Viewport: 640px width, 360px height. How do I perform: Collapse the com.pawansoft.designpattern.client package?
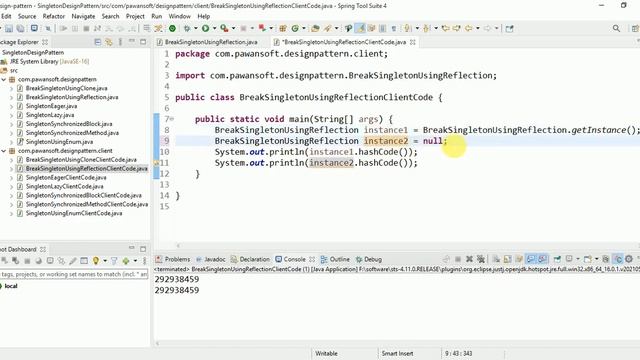(x=4, y=151)
